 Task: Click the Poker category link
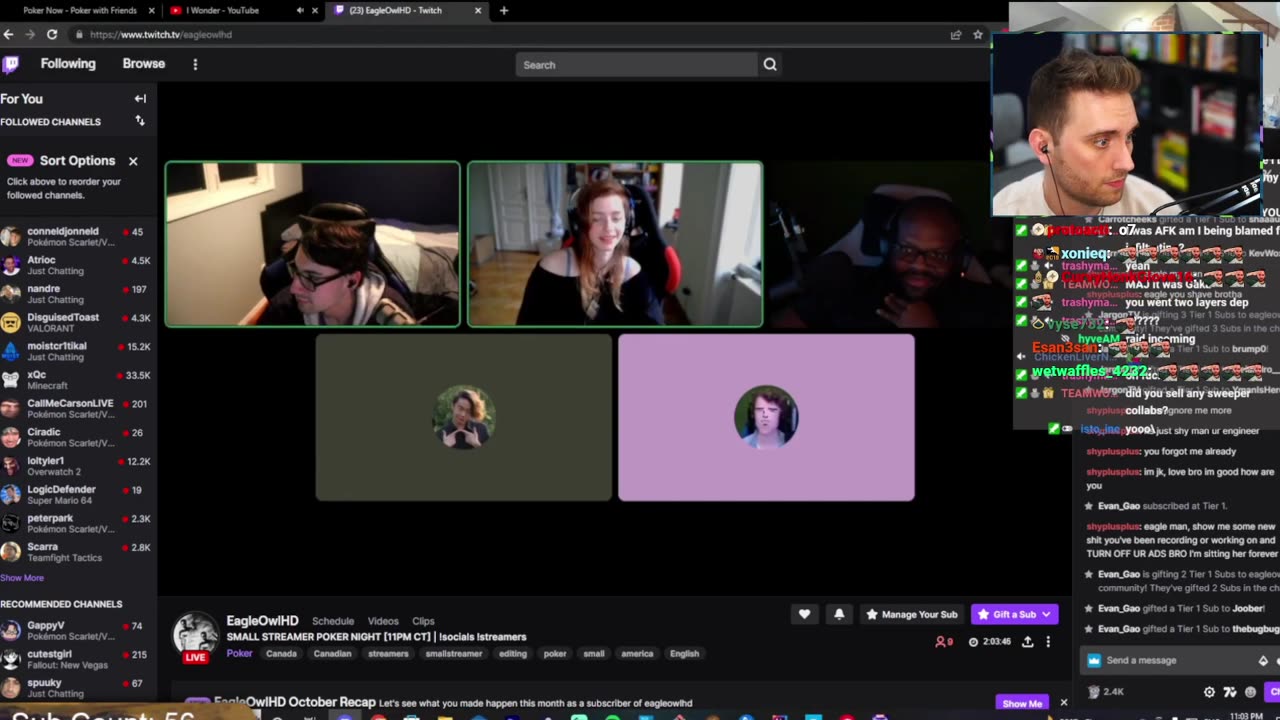pyautogui.click(x=240, y=653)
